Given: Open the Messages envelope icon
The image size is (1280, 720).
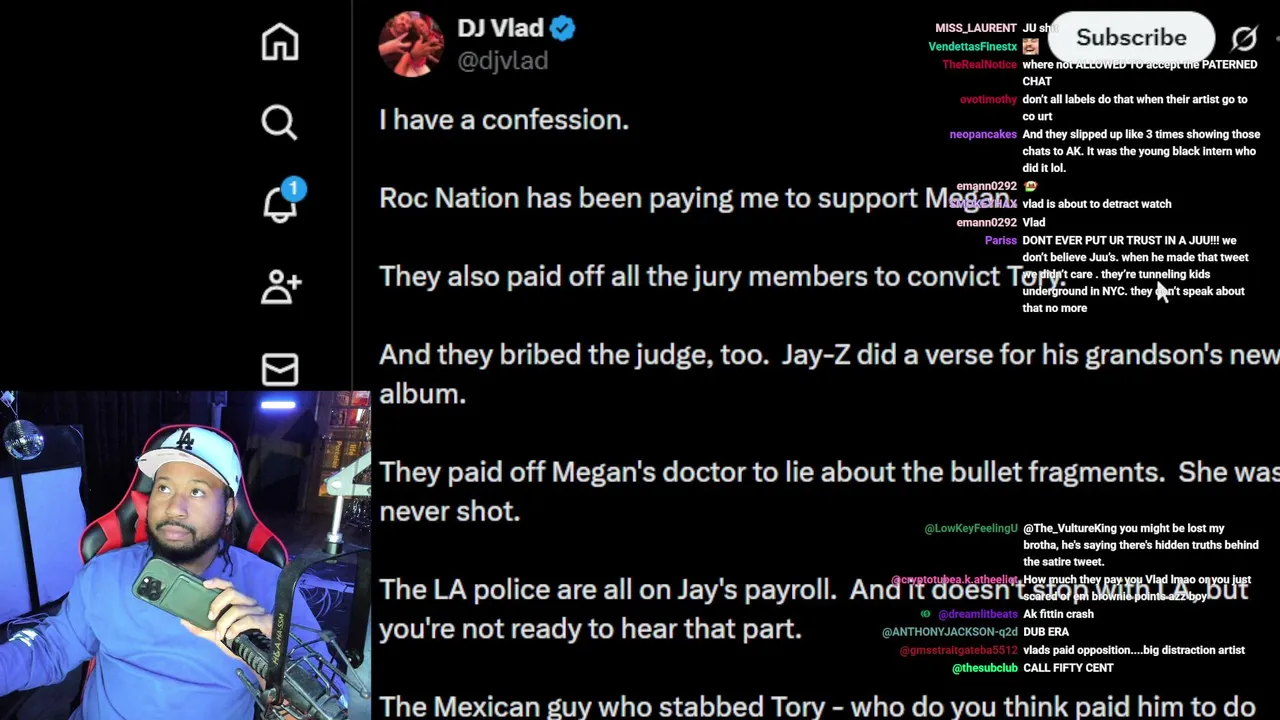Looking at the screenshot, I should coord(280,369).
